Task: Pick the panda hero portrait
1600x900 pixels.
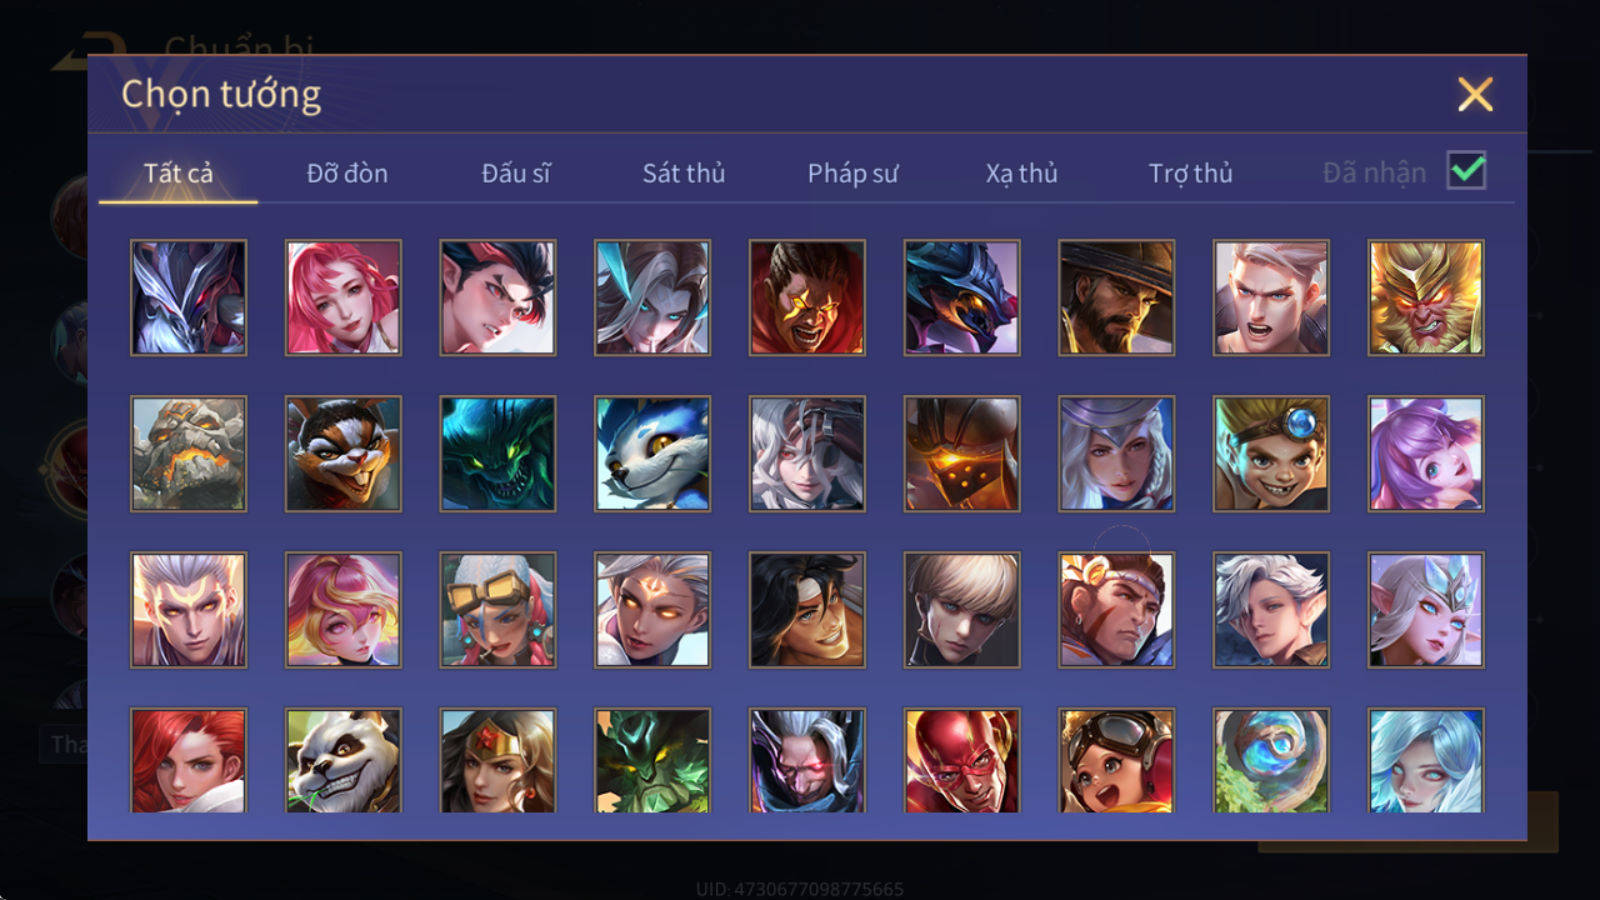Action: (343, 760)
